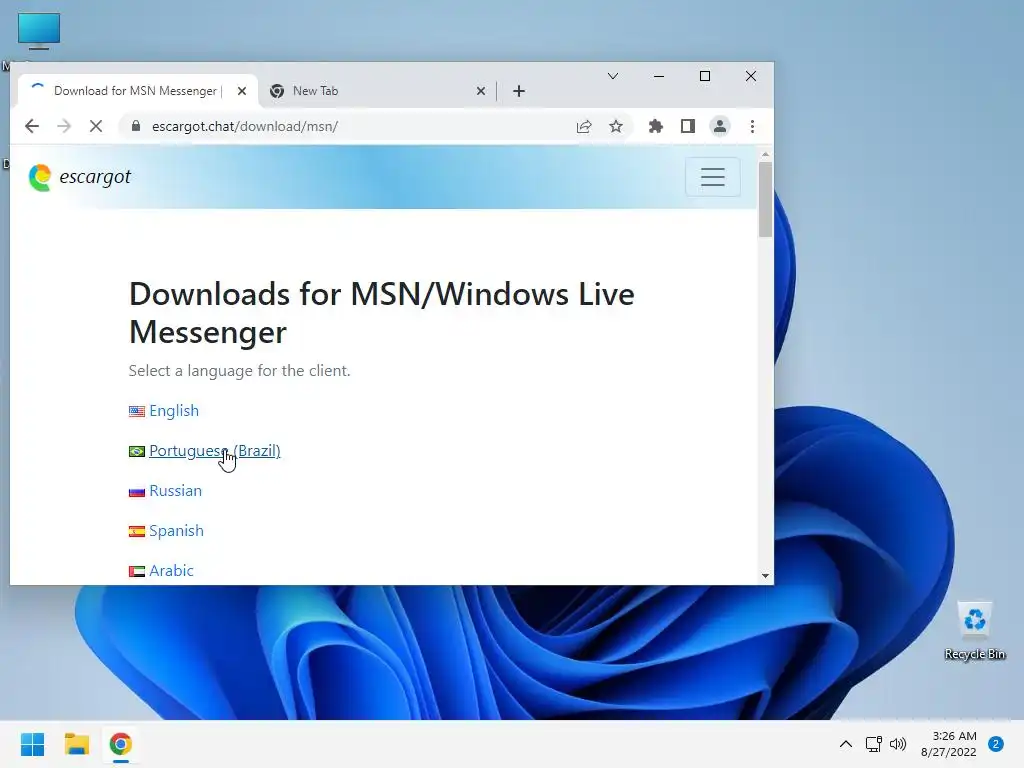Stop loading the page with X button

96,126
